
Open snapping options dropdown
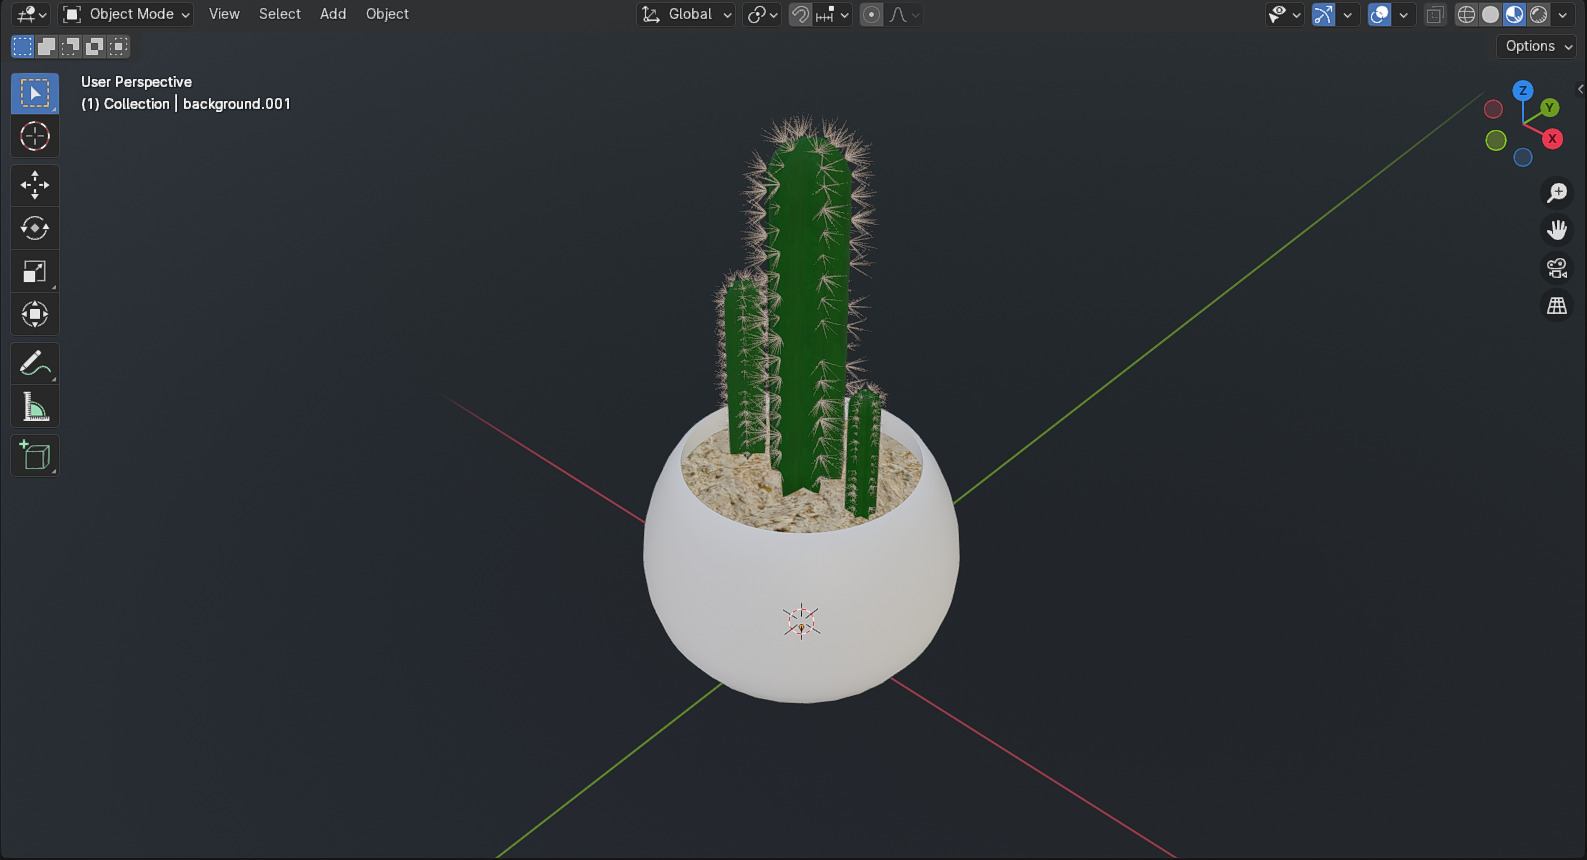(833, 14)
